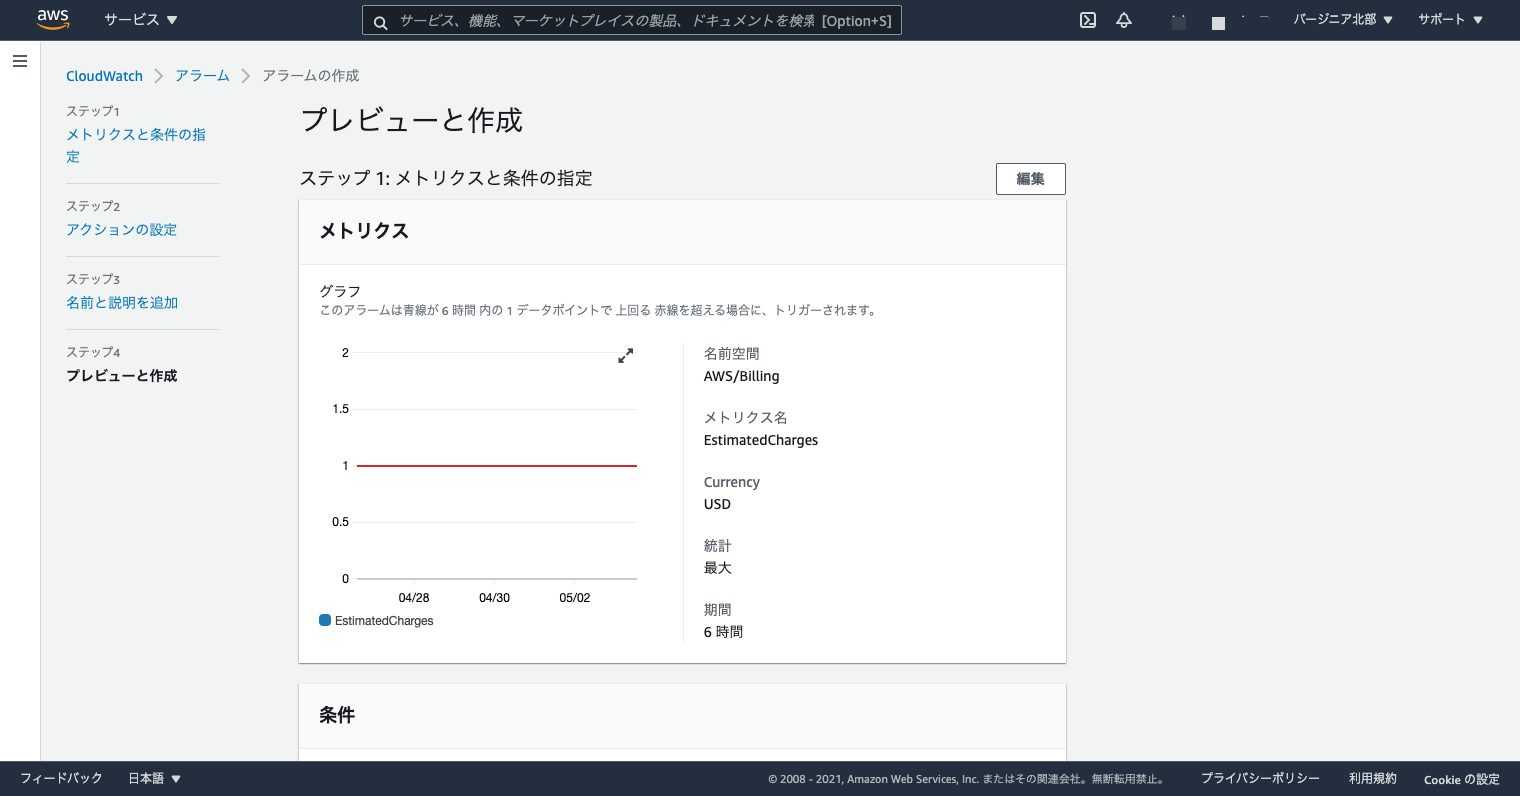Click the 編集 button for step 1
Screen dimensions: 1520x796
pyautogui.click(x=1031, y=179)
